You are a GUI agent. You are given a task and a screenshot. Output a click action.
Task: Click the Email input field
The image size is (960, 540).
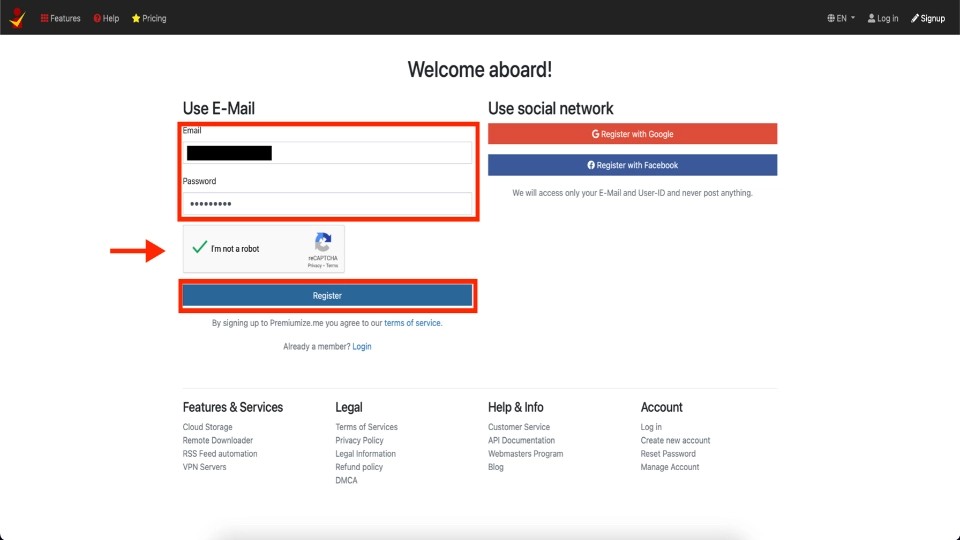[x=327, y=152]
